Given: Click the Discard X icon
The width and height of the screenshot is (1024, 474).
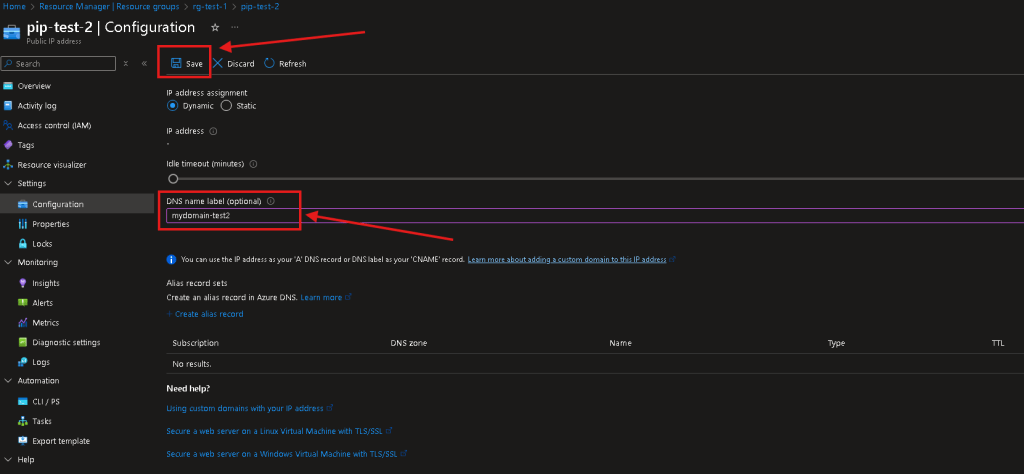Looking at the screenshot, I should pyautogui.click(x=218, y=63).
